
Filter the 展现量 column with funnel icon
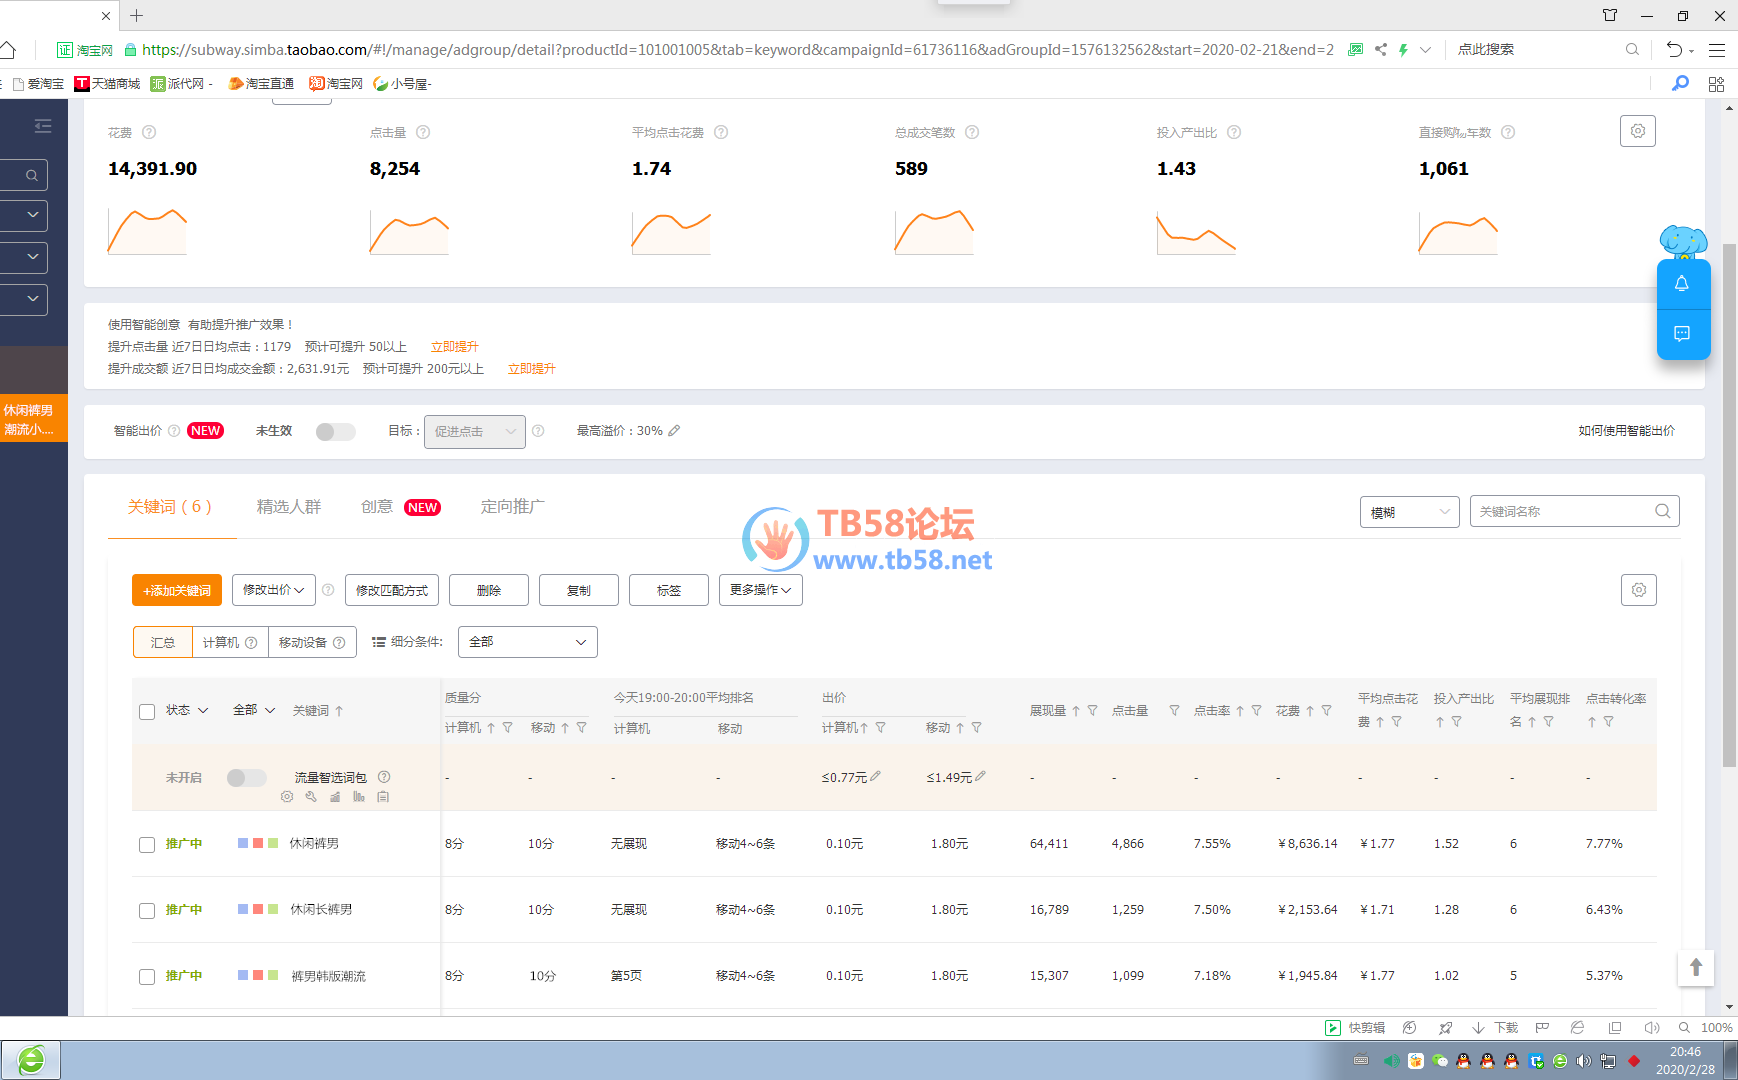coord(1092,711)
